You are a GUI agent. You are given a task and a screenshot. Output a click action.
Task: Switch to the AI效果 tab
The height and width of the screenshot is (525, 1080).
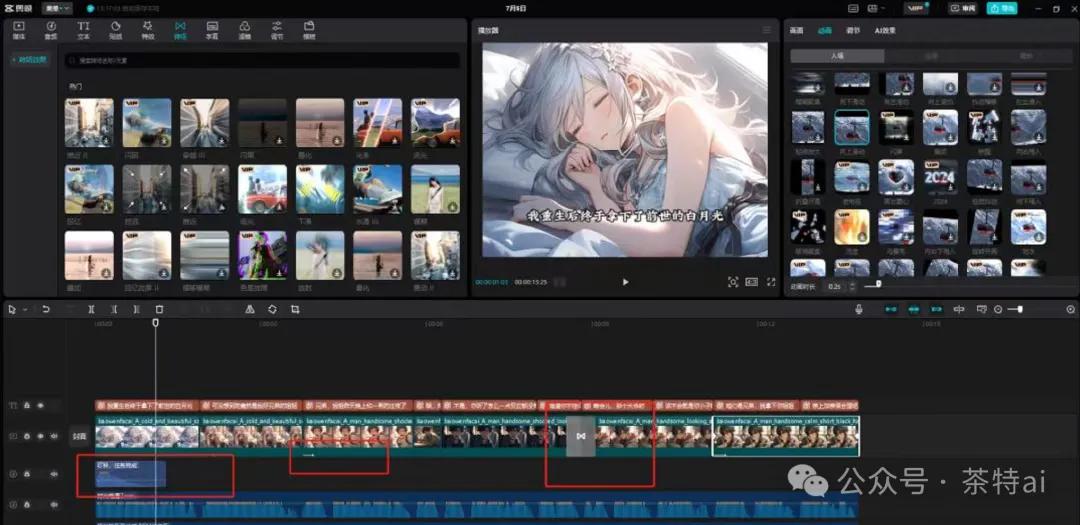click(x=885, y=31)
